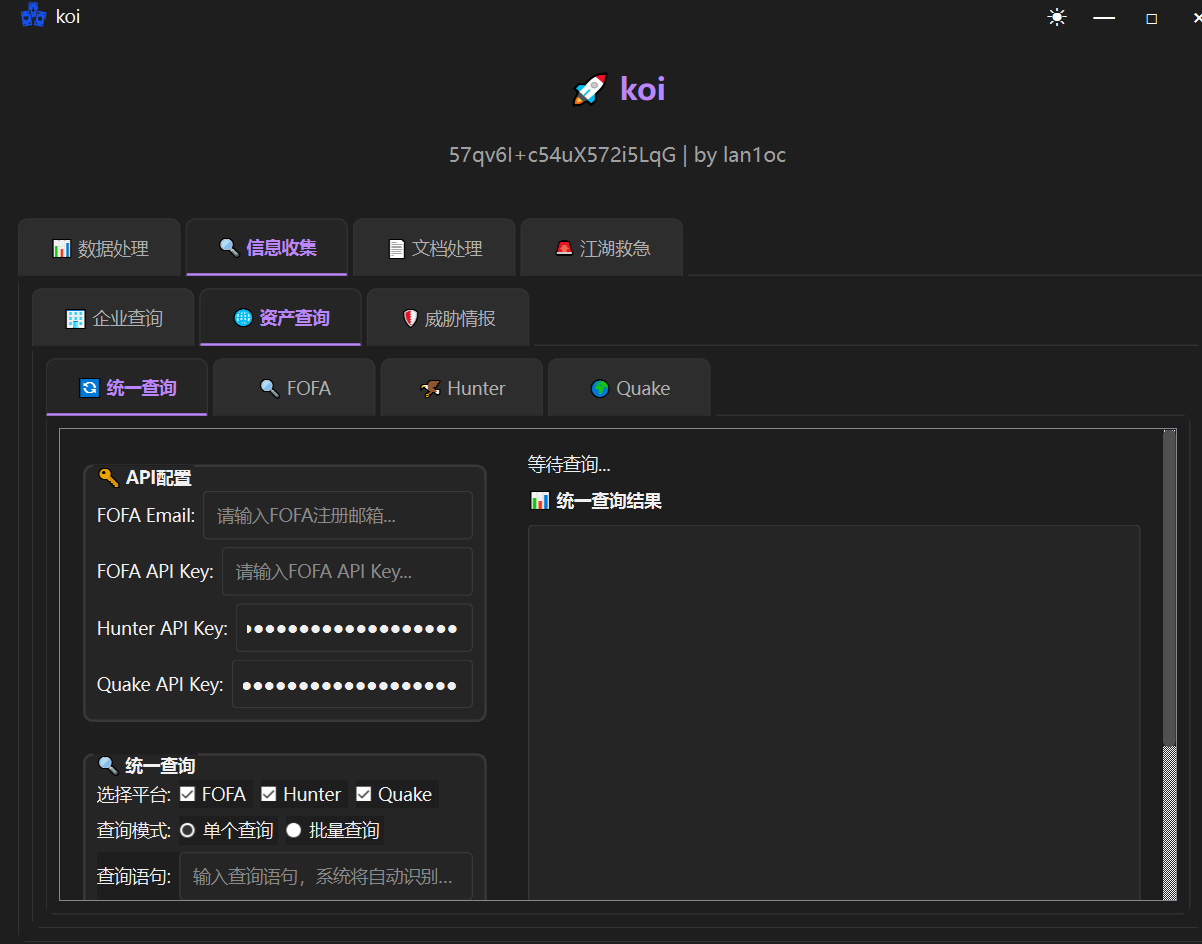This screenshot has width=1202, height=944.
Task: Click the koi app logo in the title bar
Action: click(33, 16)
